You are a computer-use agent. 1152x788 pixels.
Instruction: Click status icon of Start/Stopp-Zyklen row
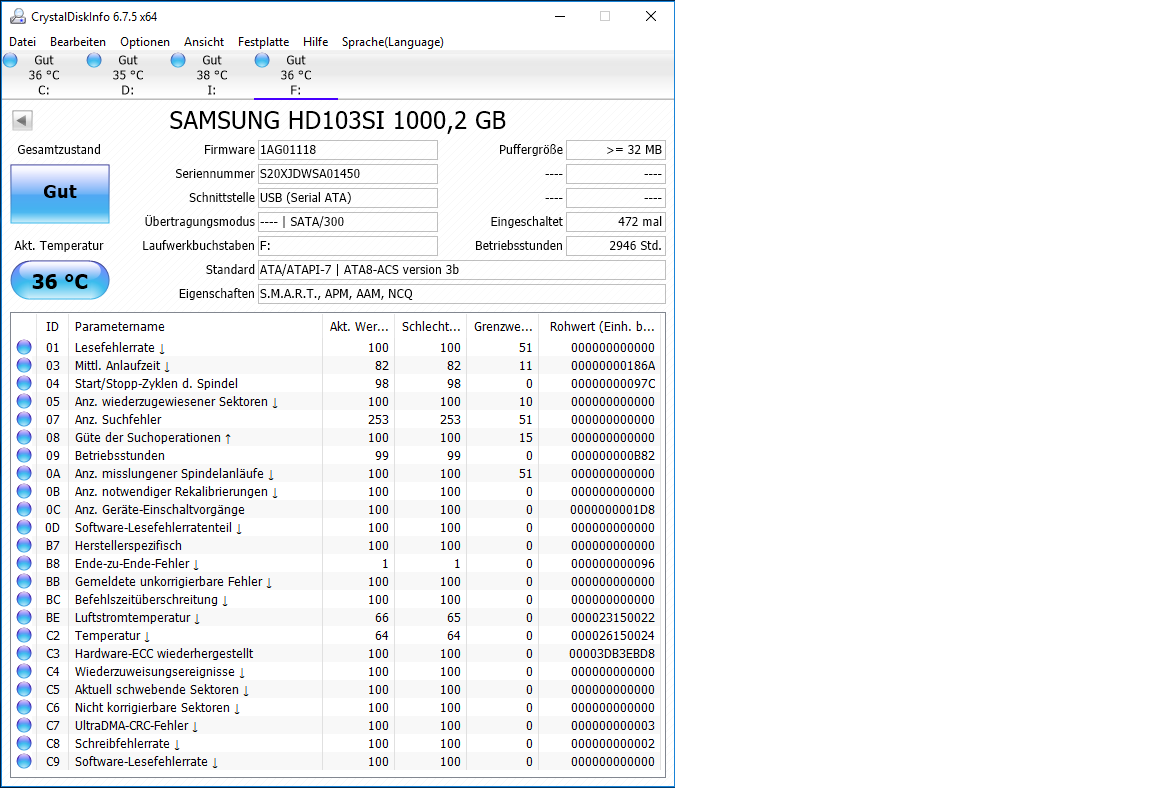pos(24,383)
